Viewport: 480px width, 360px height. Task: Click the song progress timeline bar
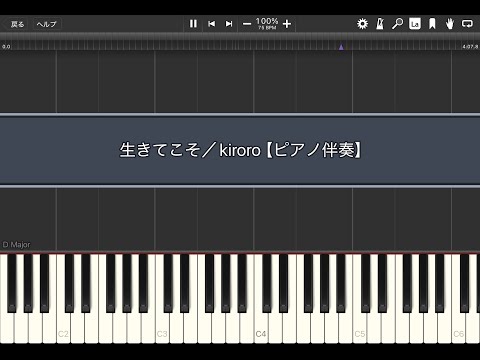(x=240, y=45)
